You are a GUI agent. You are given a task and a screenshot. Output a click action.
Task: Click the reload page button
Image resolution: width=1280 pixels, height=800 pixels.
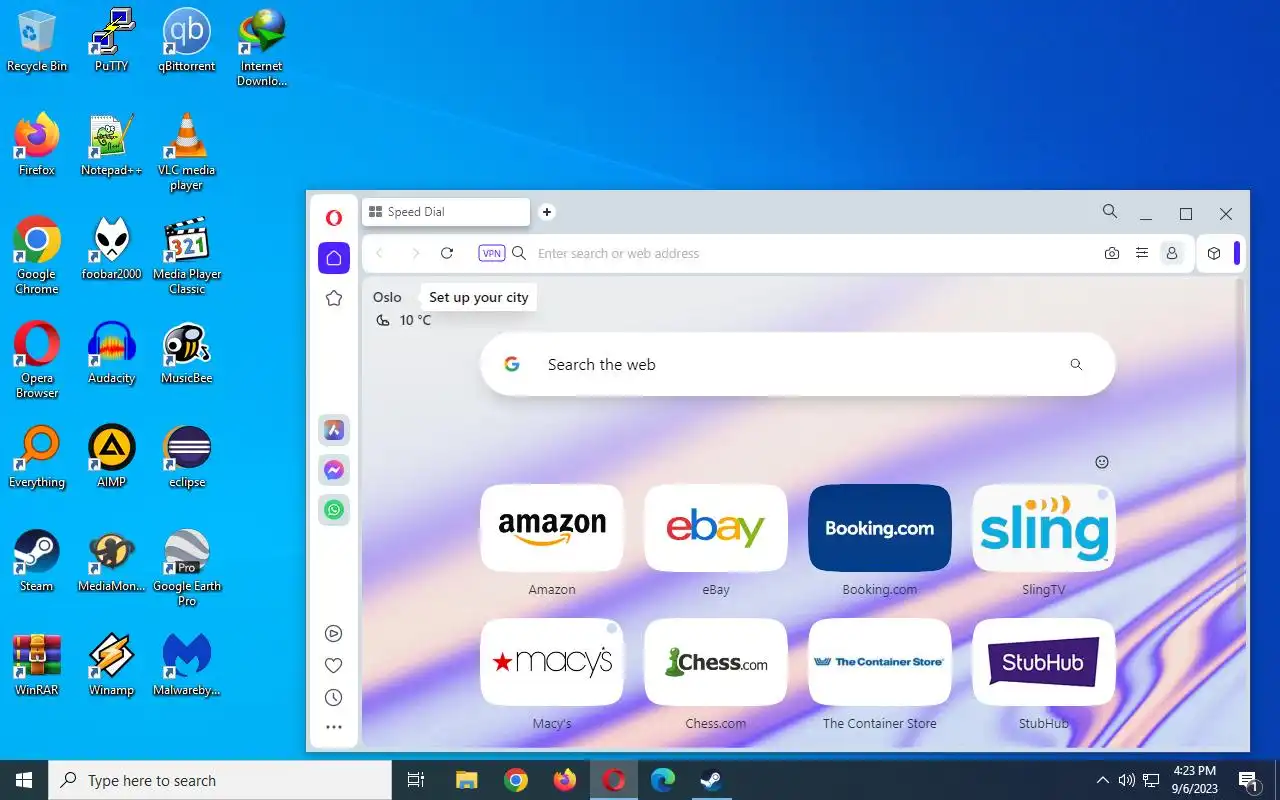pyautogui.click(x=447, y=254)
